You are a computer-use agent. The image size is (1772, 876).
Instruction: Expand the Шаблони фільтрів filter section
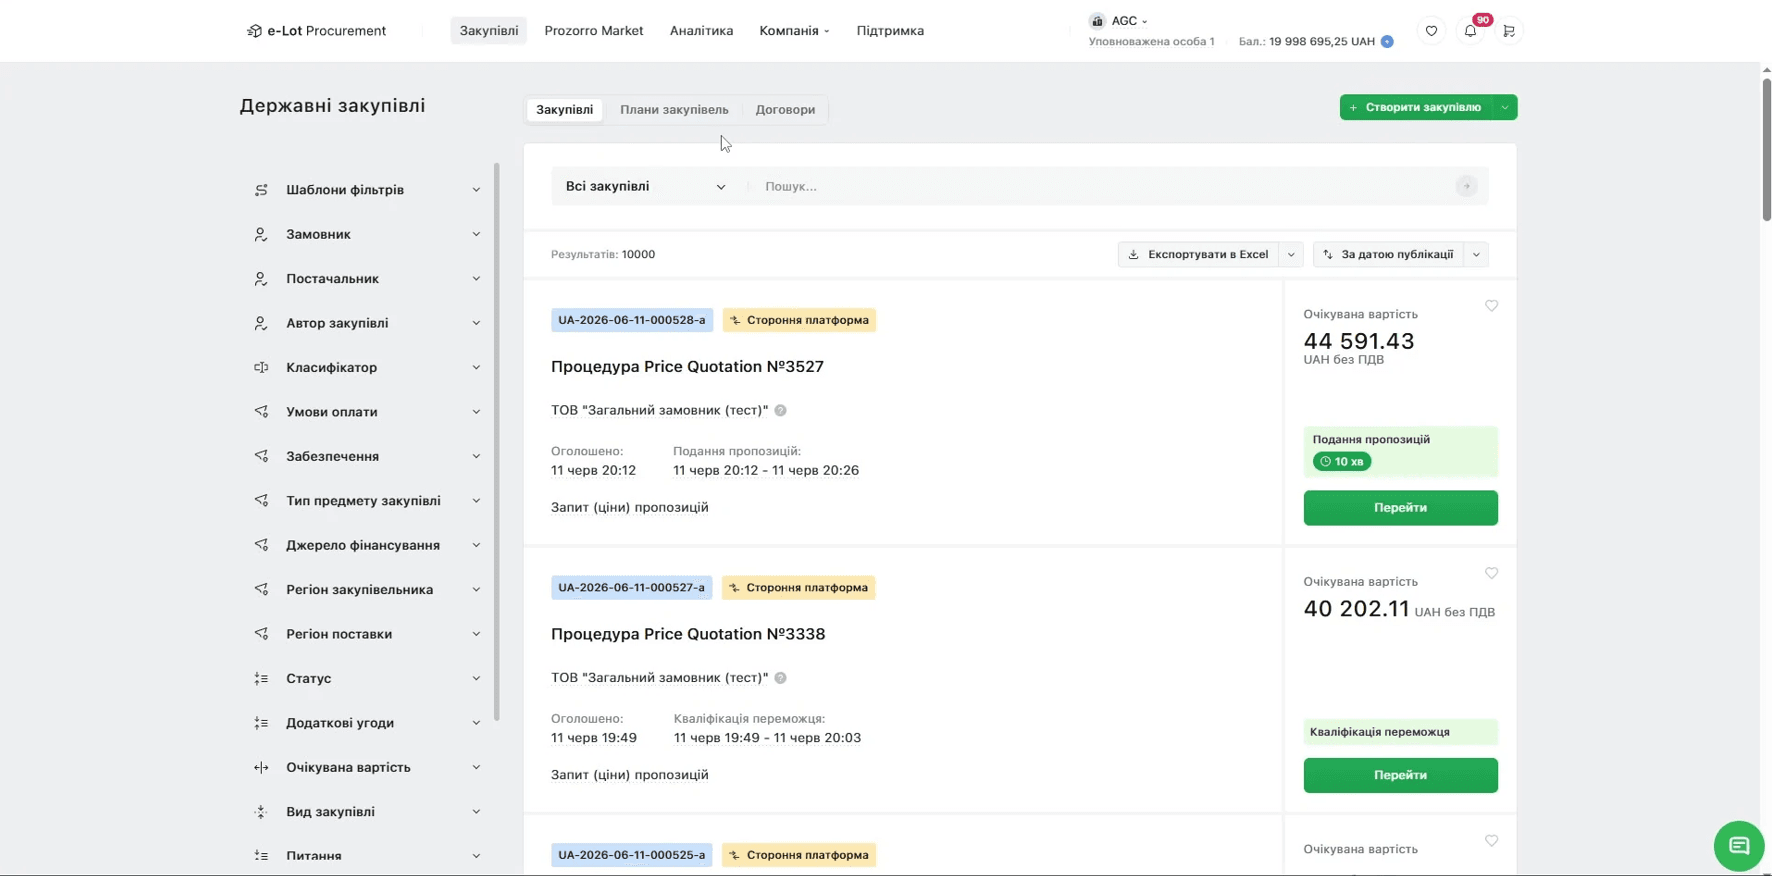(x=476, y=190)
